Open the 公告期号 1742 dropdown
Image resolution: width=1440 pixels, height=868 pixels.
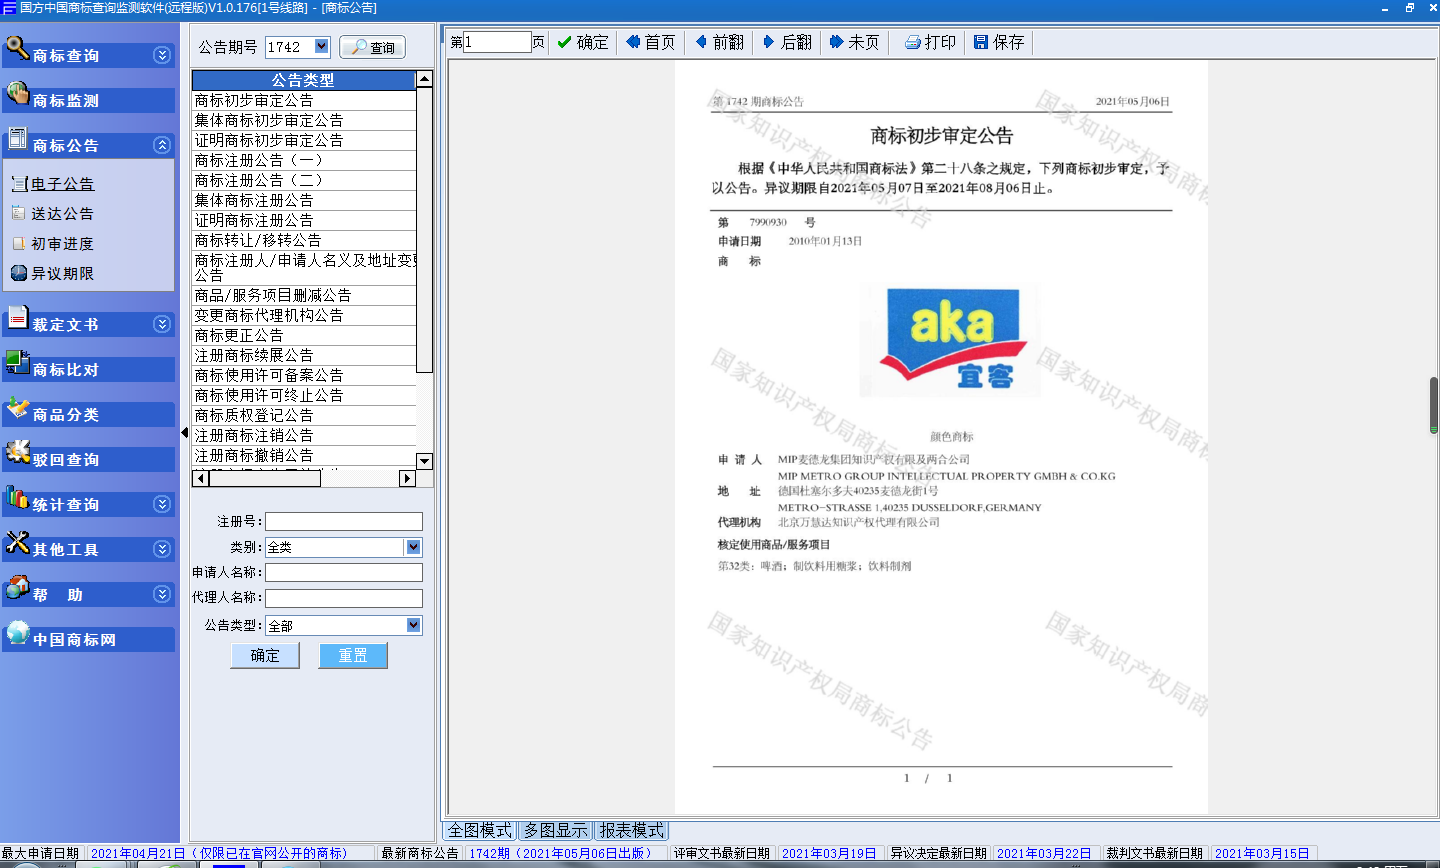click(322, 46)
